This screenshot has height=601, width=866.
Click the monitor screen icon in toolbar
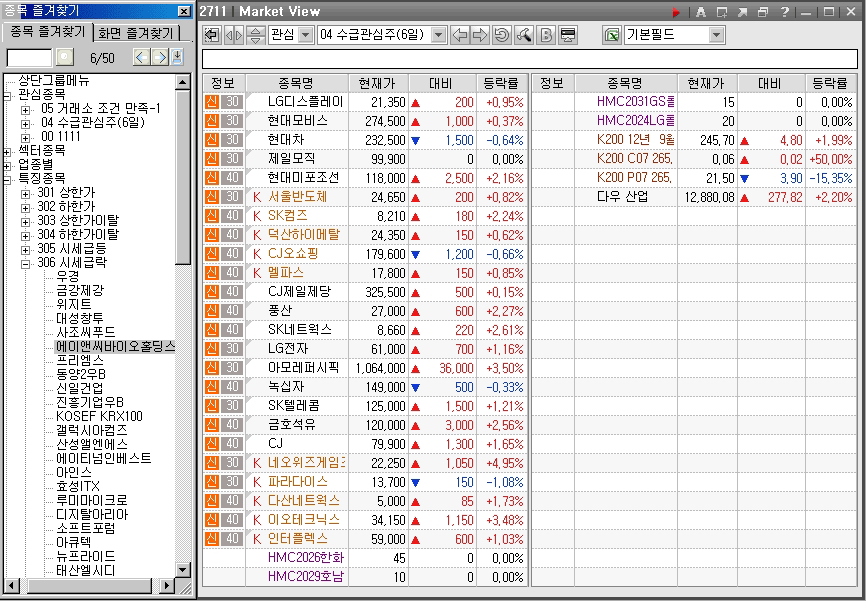(x=567, y=35)
